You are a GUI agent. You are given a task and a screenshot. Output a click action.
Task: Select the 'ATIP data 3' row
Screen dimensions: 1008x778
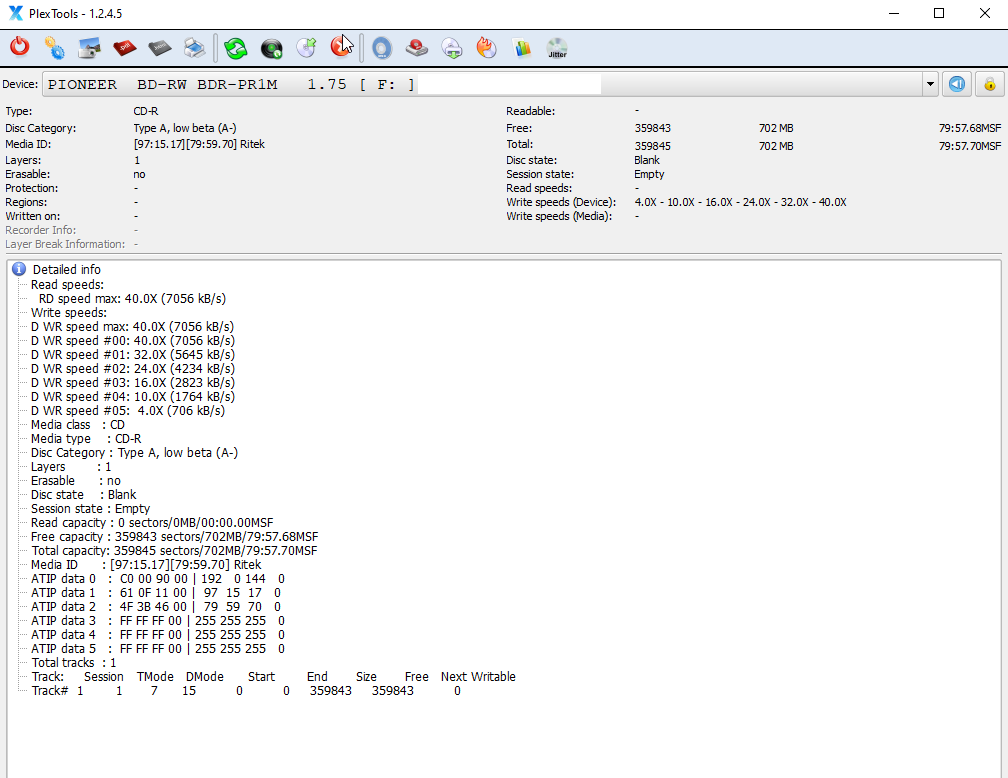tap(158, 621)
